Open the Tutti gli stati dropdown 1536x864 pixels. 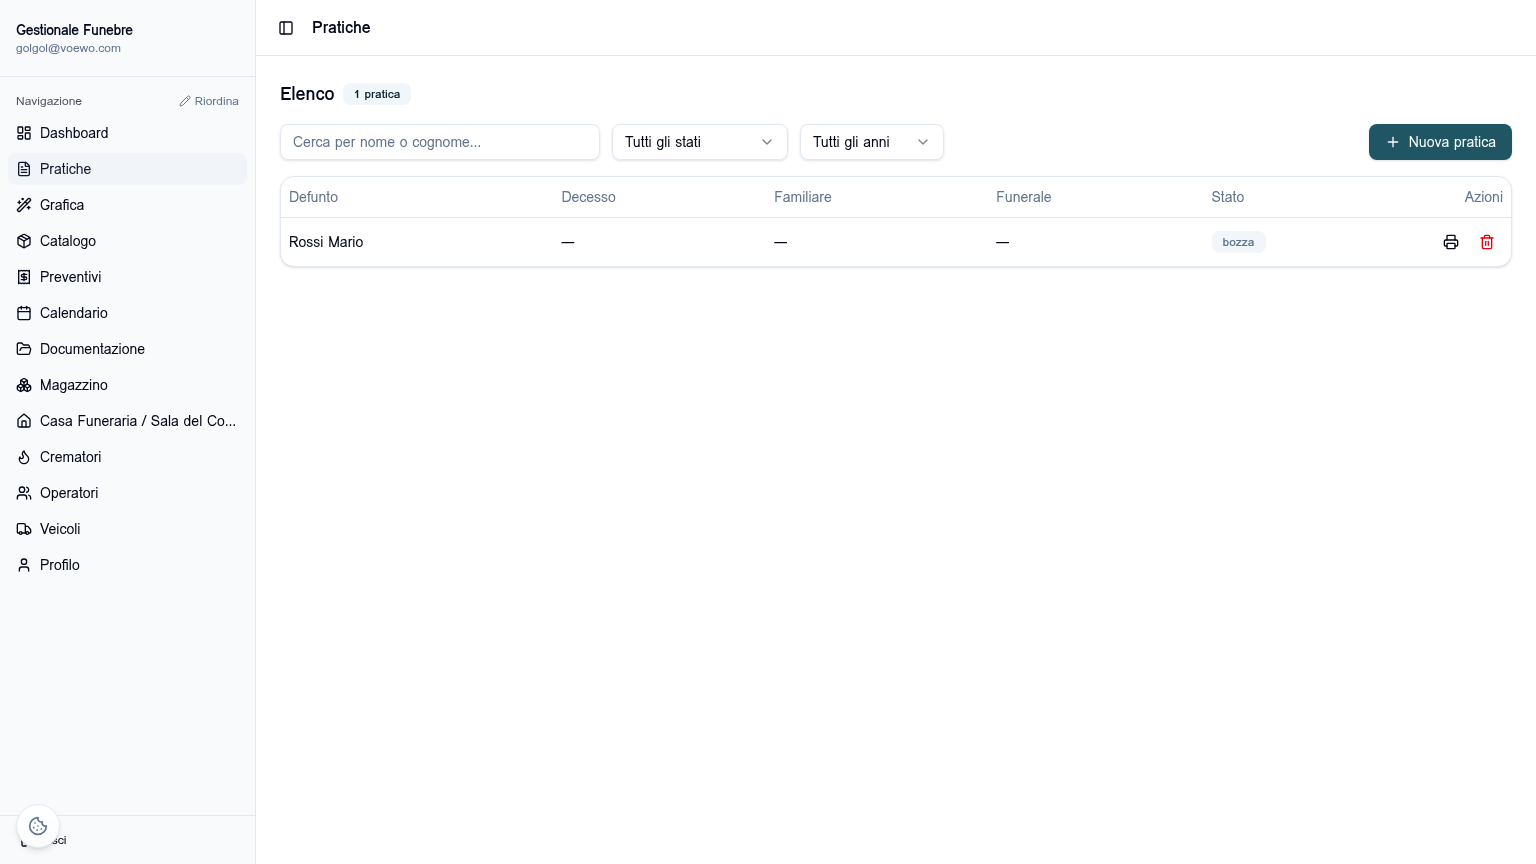tap(700, 142)
